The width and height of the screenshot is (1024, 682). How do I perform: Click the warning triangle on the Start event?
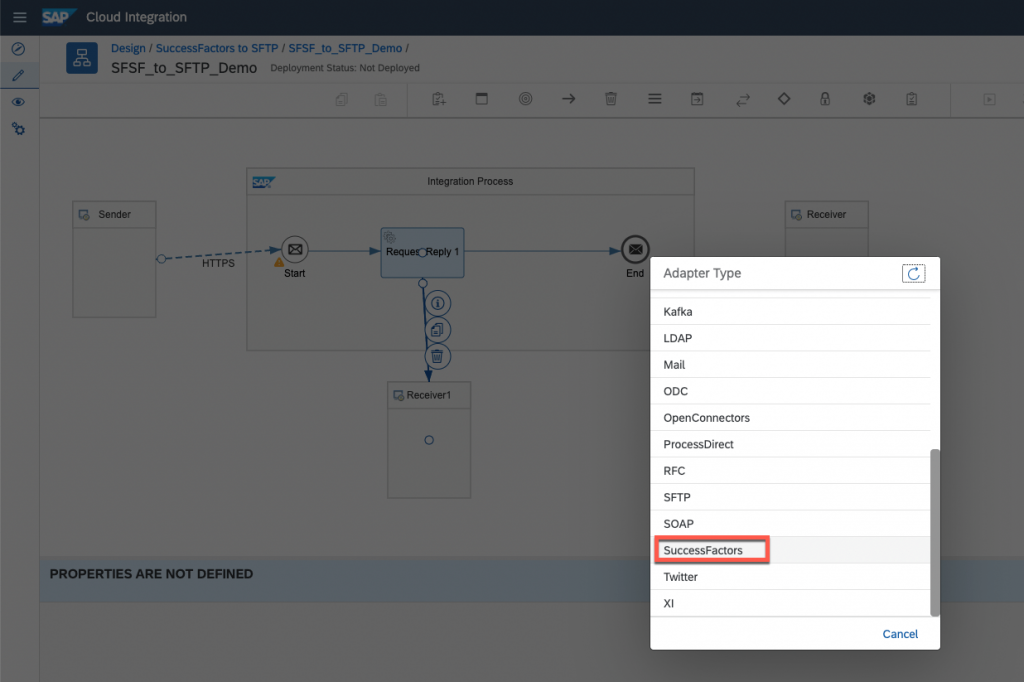(279, 263)
